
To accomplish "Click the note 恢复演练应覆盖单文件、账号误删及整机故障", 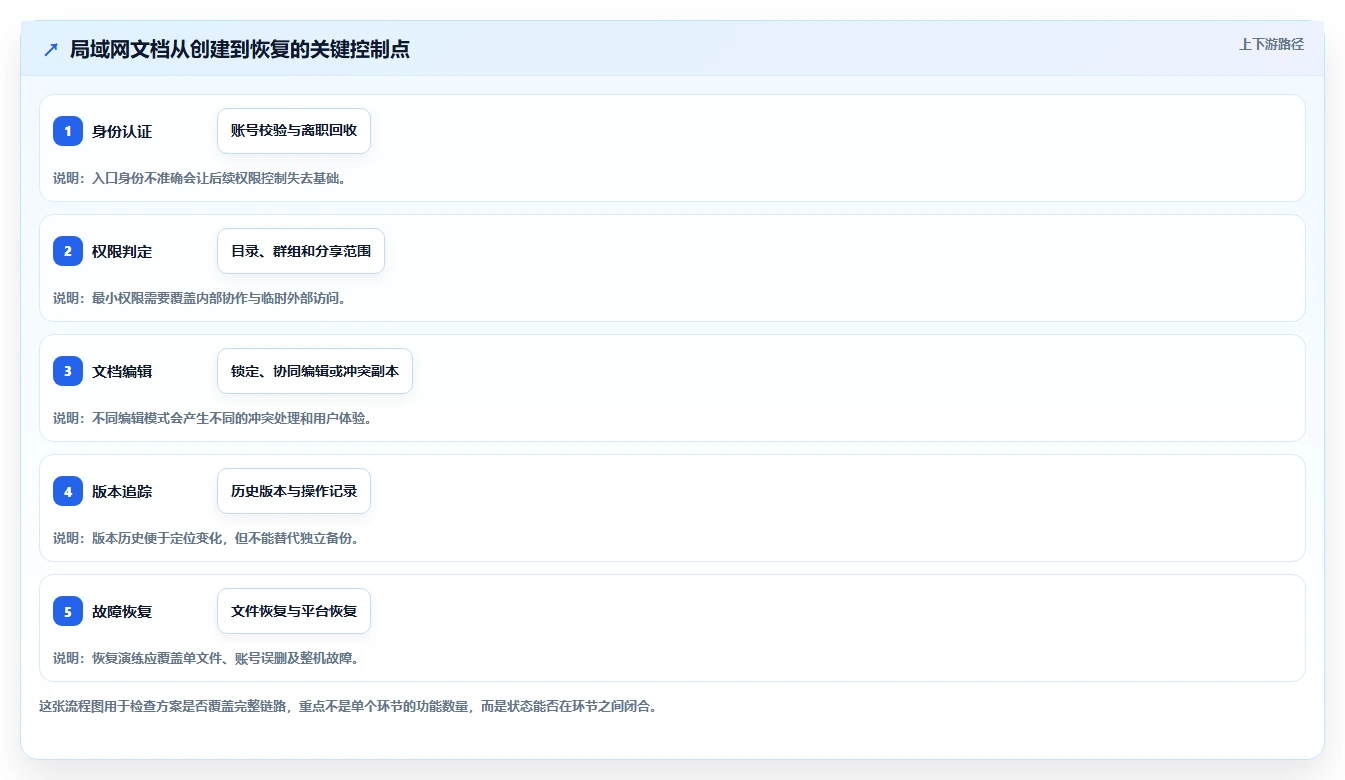I will pos(225,658).
